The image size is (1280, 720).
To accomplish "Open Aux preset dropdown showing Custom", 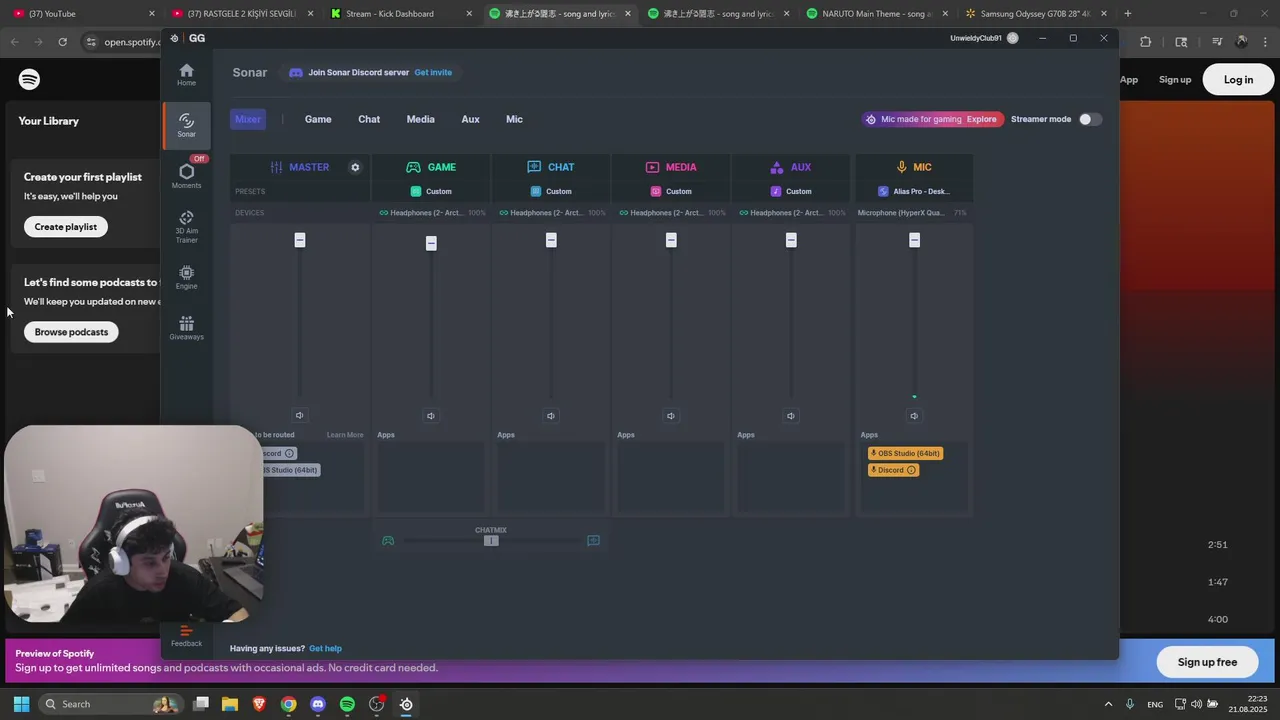I will [x=791, y=191].
